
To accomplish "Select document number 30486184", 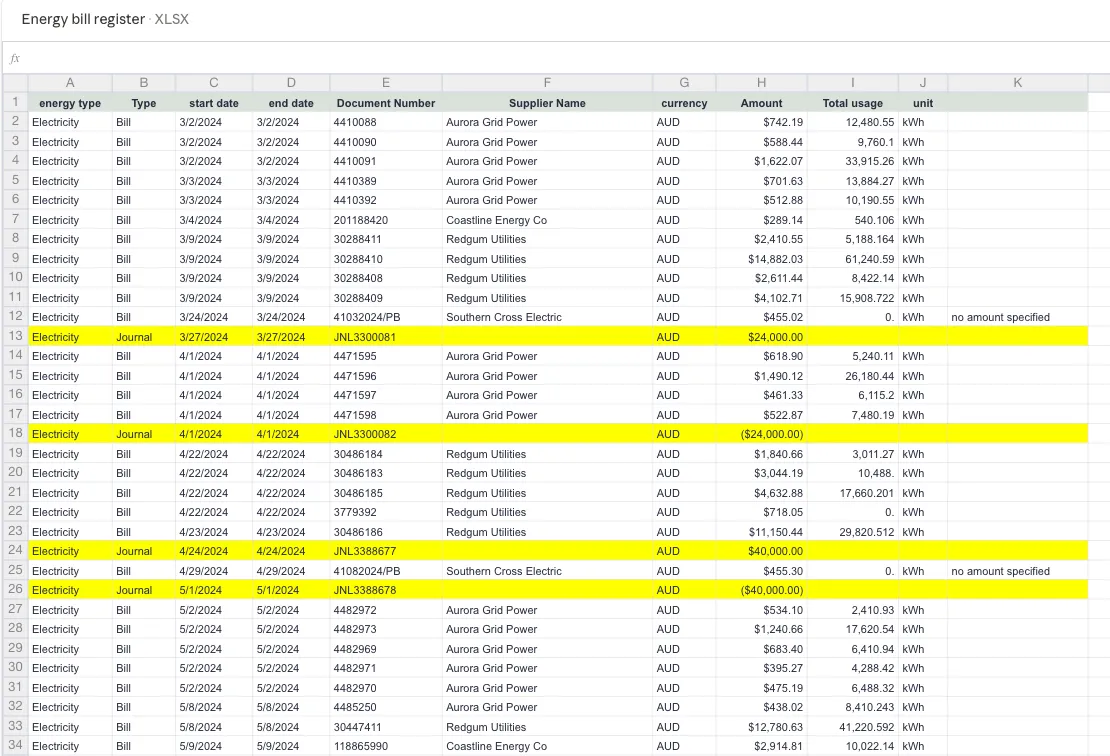I will click(x=386, y=454).
